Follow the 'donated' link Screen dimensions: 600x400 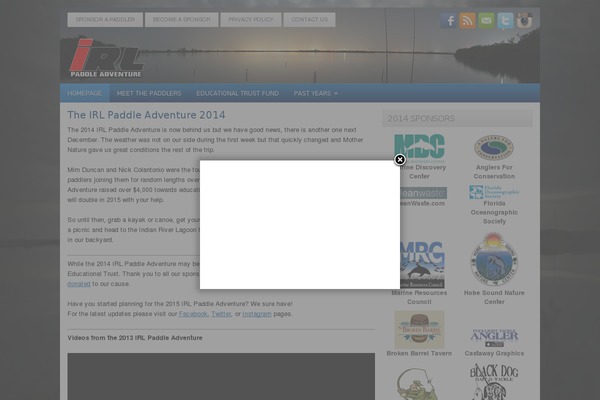pos(79,284)
